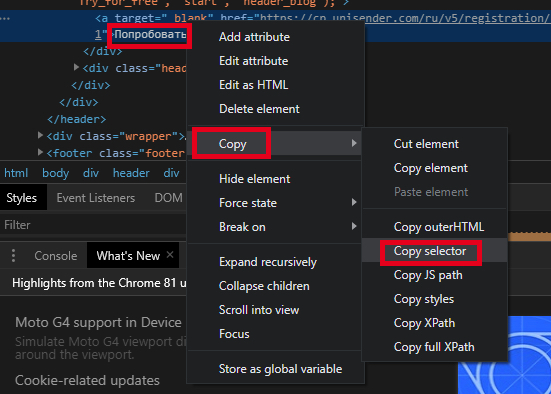Expand the div class wrapper node

click(x=40, y=135)
